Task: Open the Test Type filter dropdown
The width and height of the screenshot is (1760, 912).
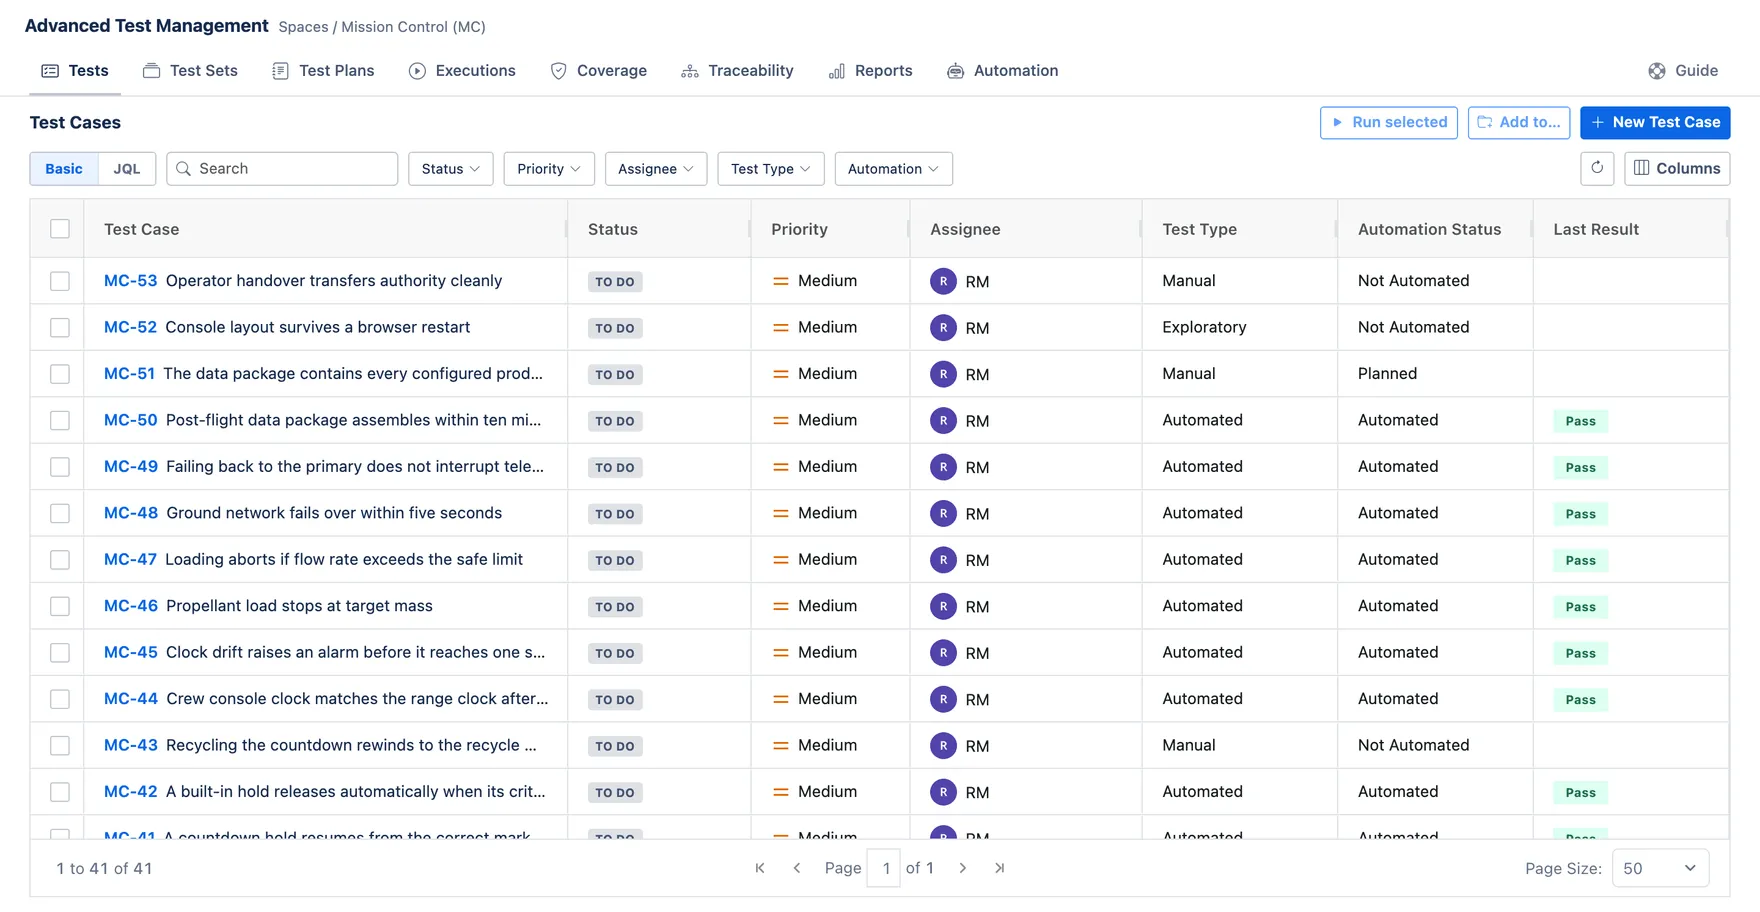Action: [771, 169]
